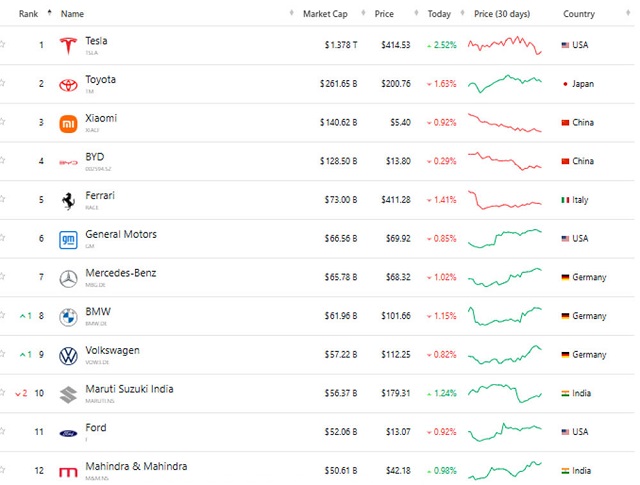The height and width of the screenshot is (485, 640).
Task: Open the BMW roundel logo
Action: pyautogui.click(x=68, y=317)
